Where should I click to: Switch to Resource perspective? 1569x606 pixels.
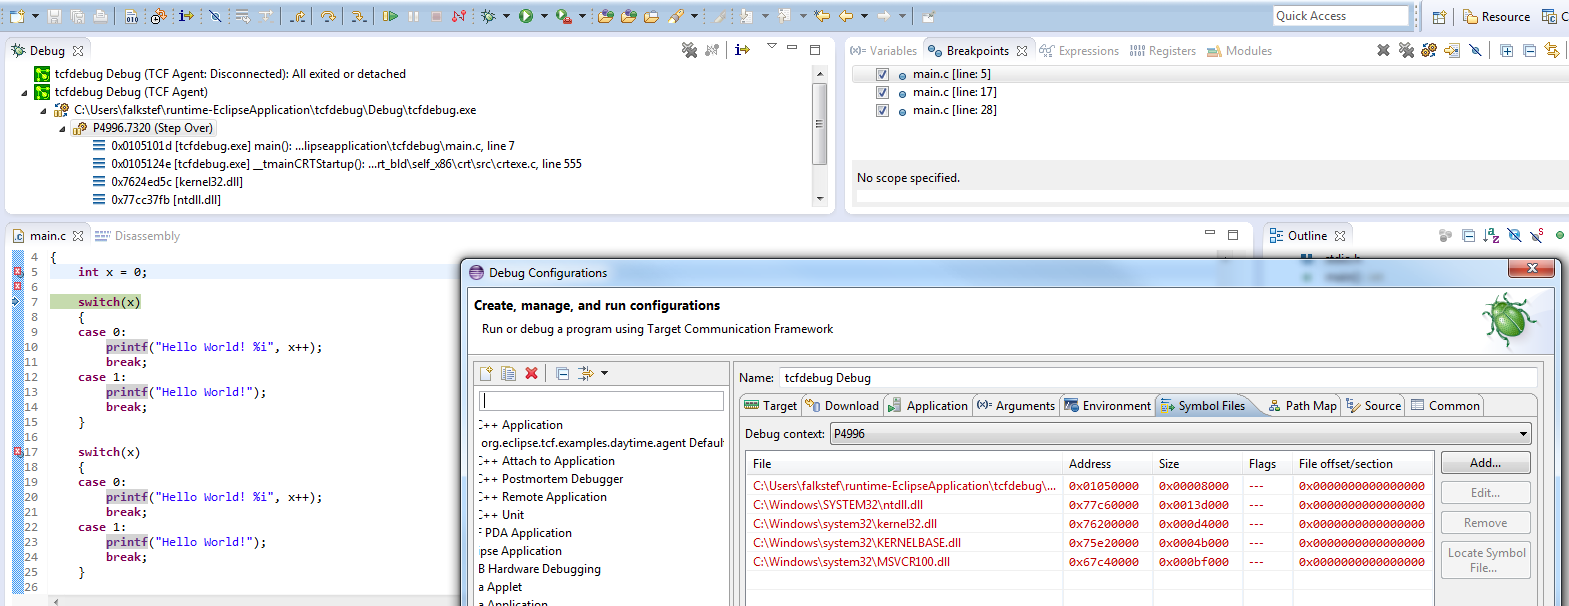pos(1496,17)
